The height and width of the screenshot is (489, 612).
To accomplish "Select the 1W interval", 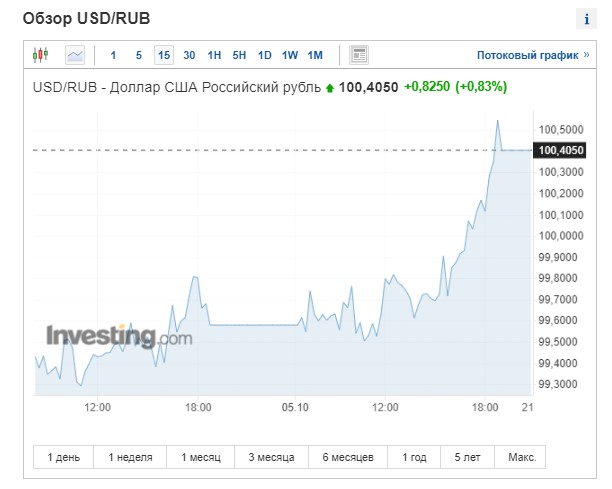I will pyautogui.click(x=290, y=55).
